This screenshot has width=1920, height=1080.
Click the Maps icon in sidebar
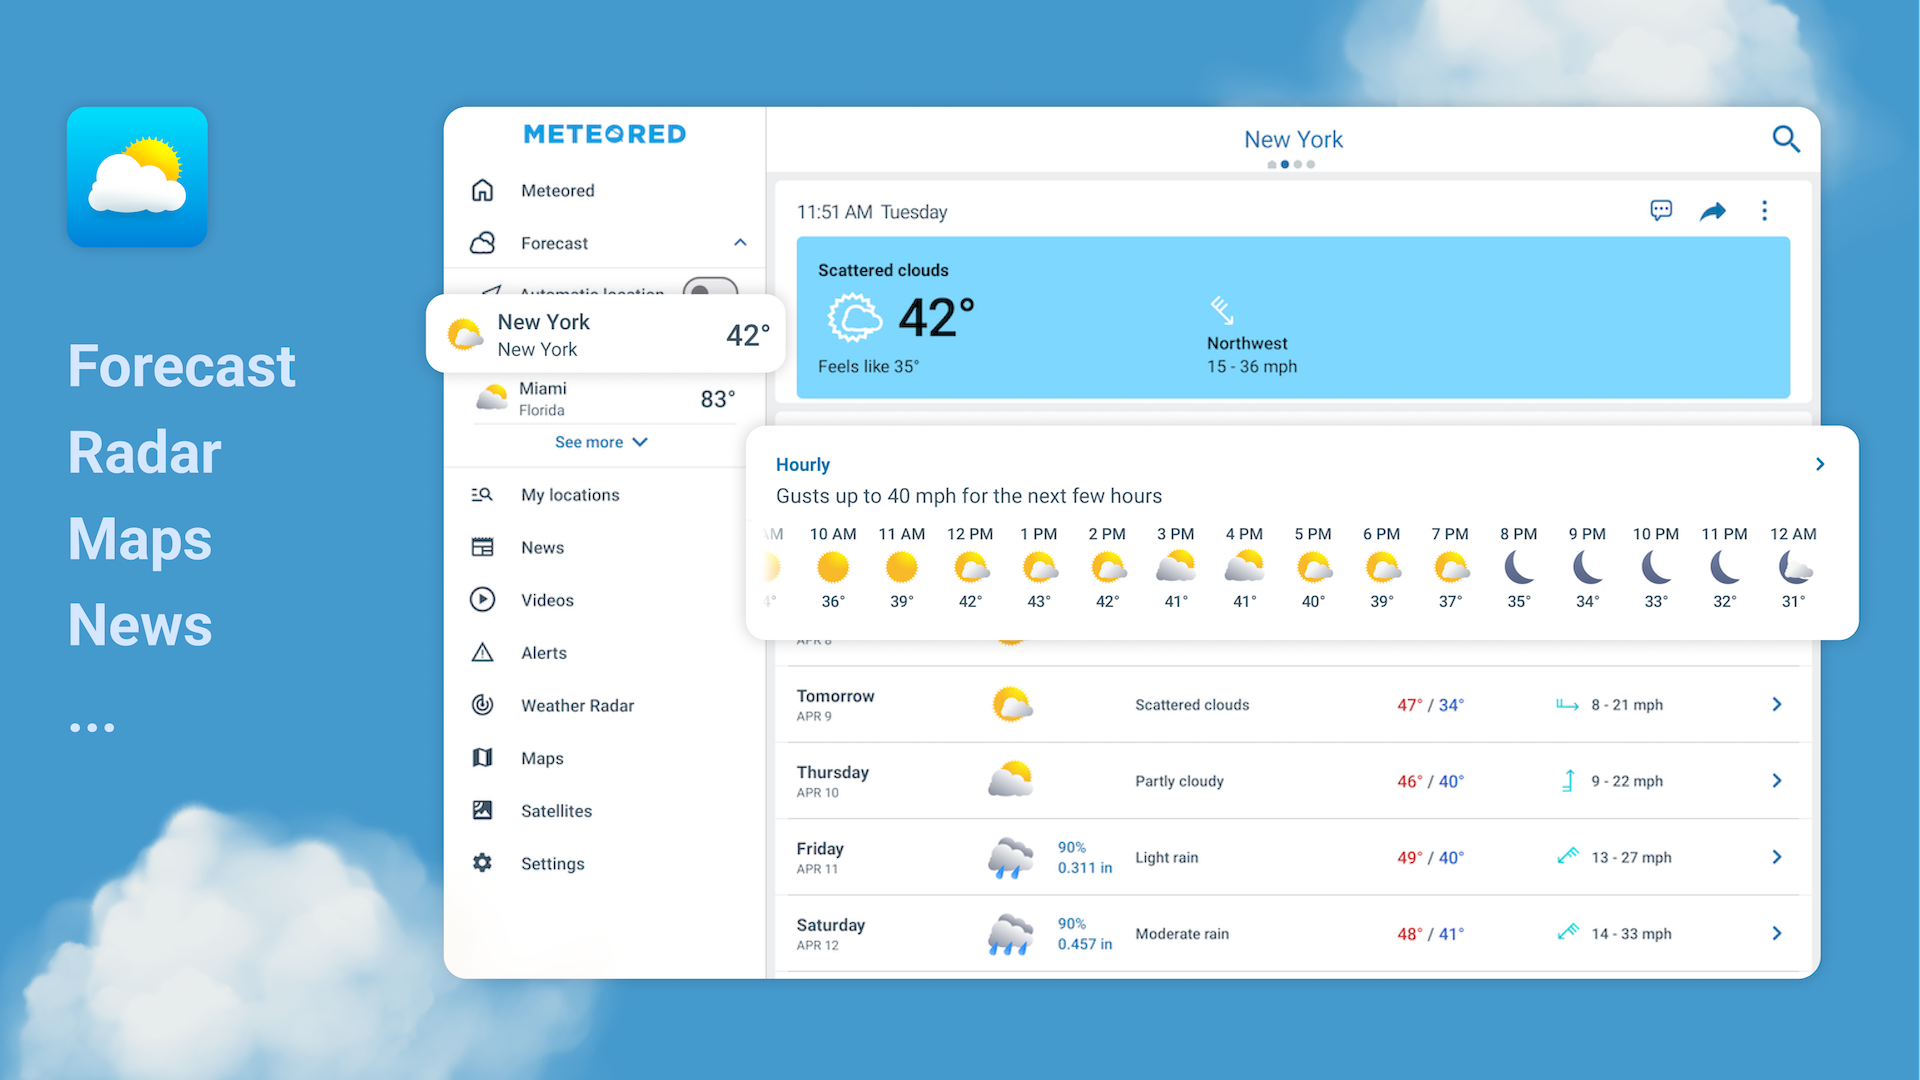pos(483,758)
